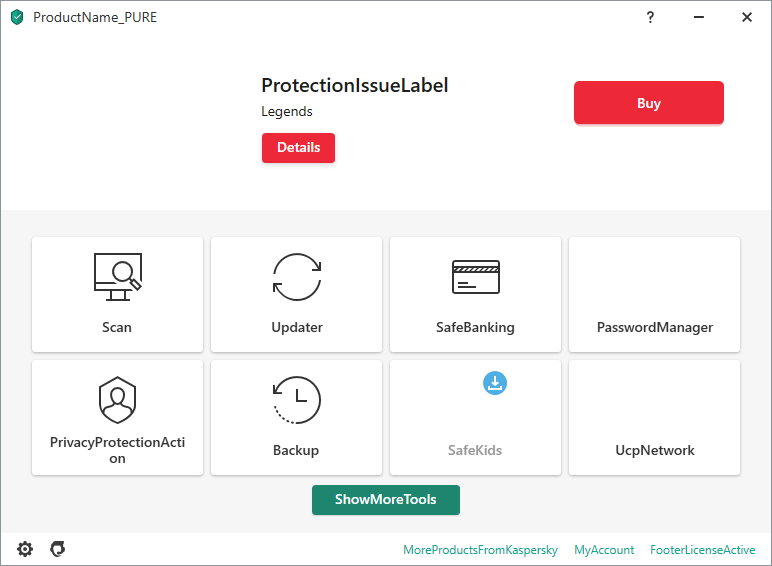This screenshot has width=772, height=566.
Task: Click the Backup clock icon
Action: tap(297, 401)
